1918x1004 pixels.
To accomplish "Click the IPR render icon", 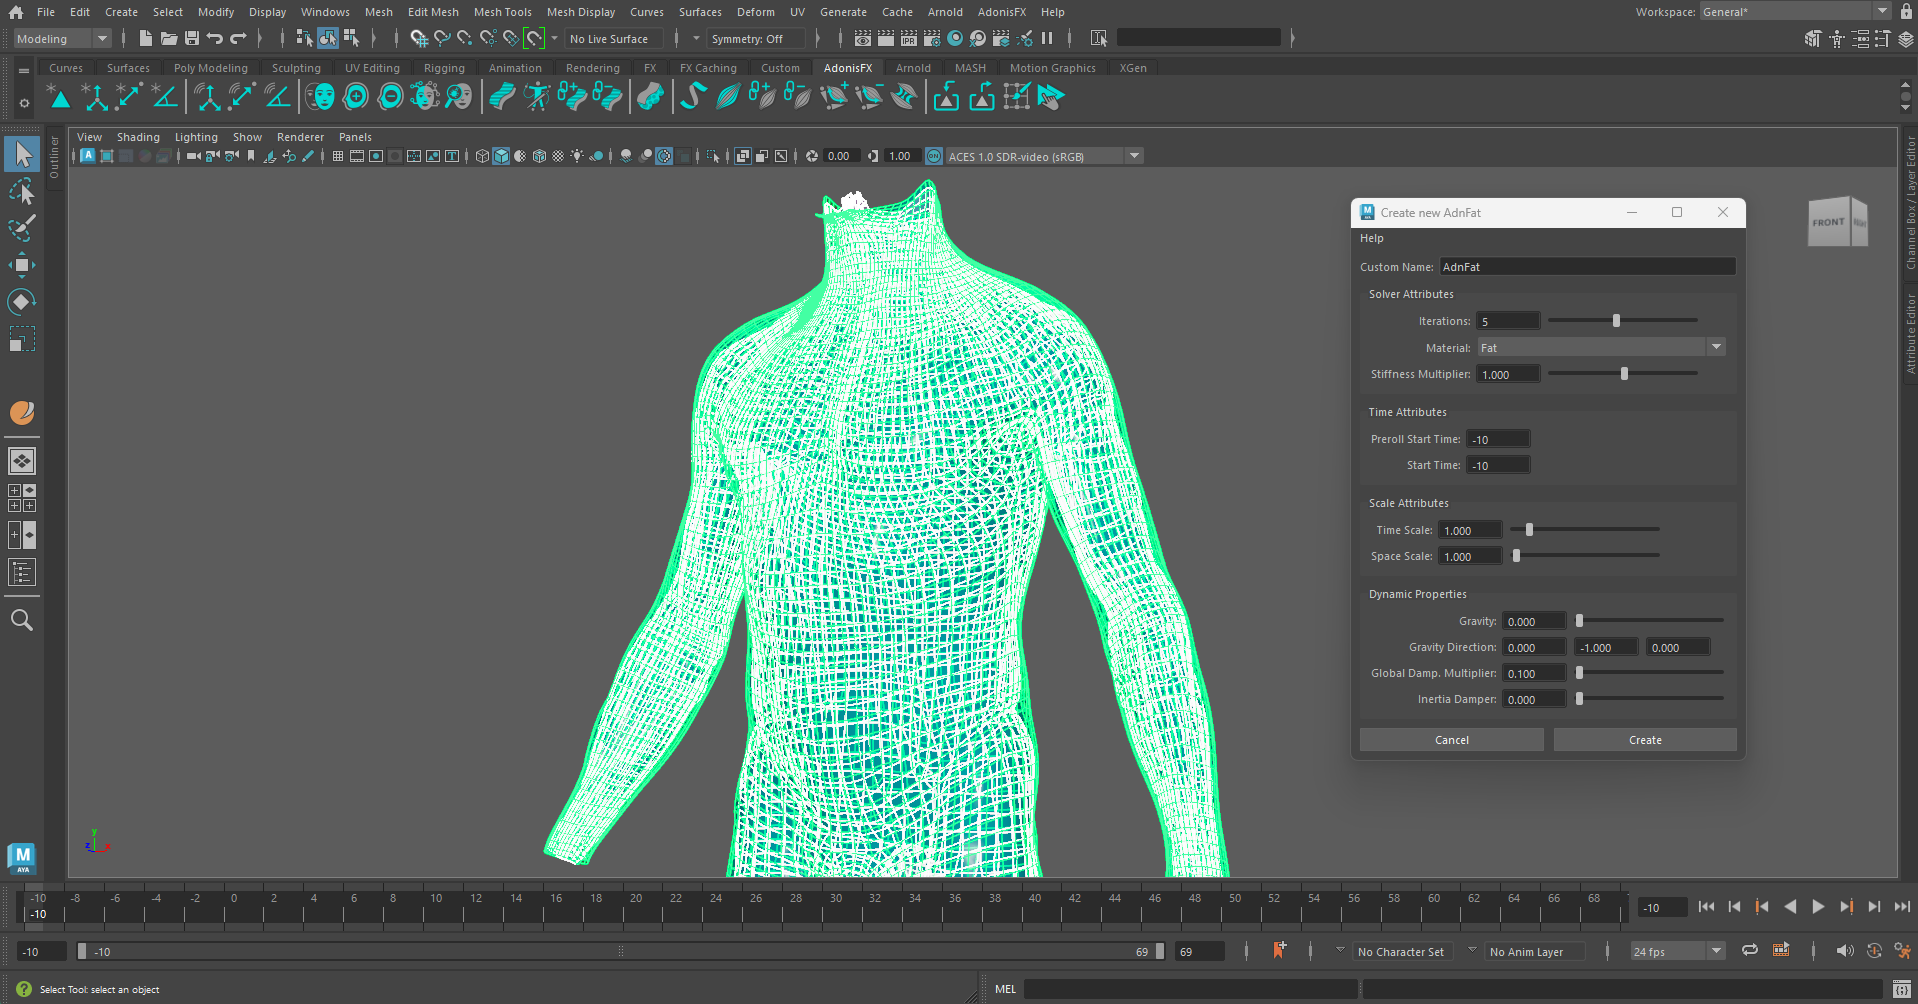I will click(909, 38).
